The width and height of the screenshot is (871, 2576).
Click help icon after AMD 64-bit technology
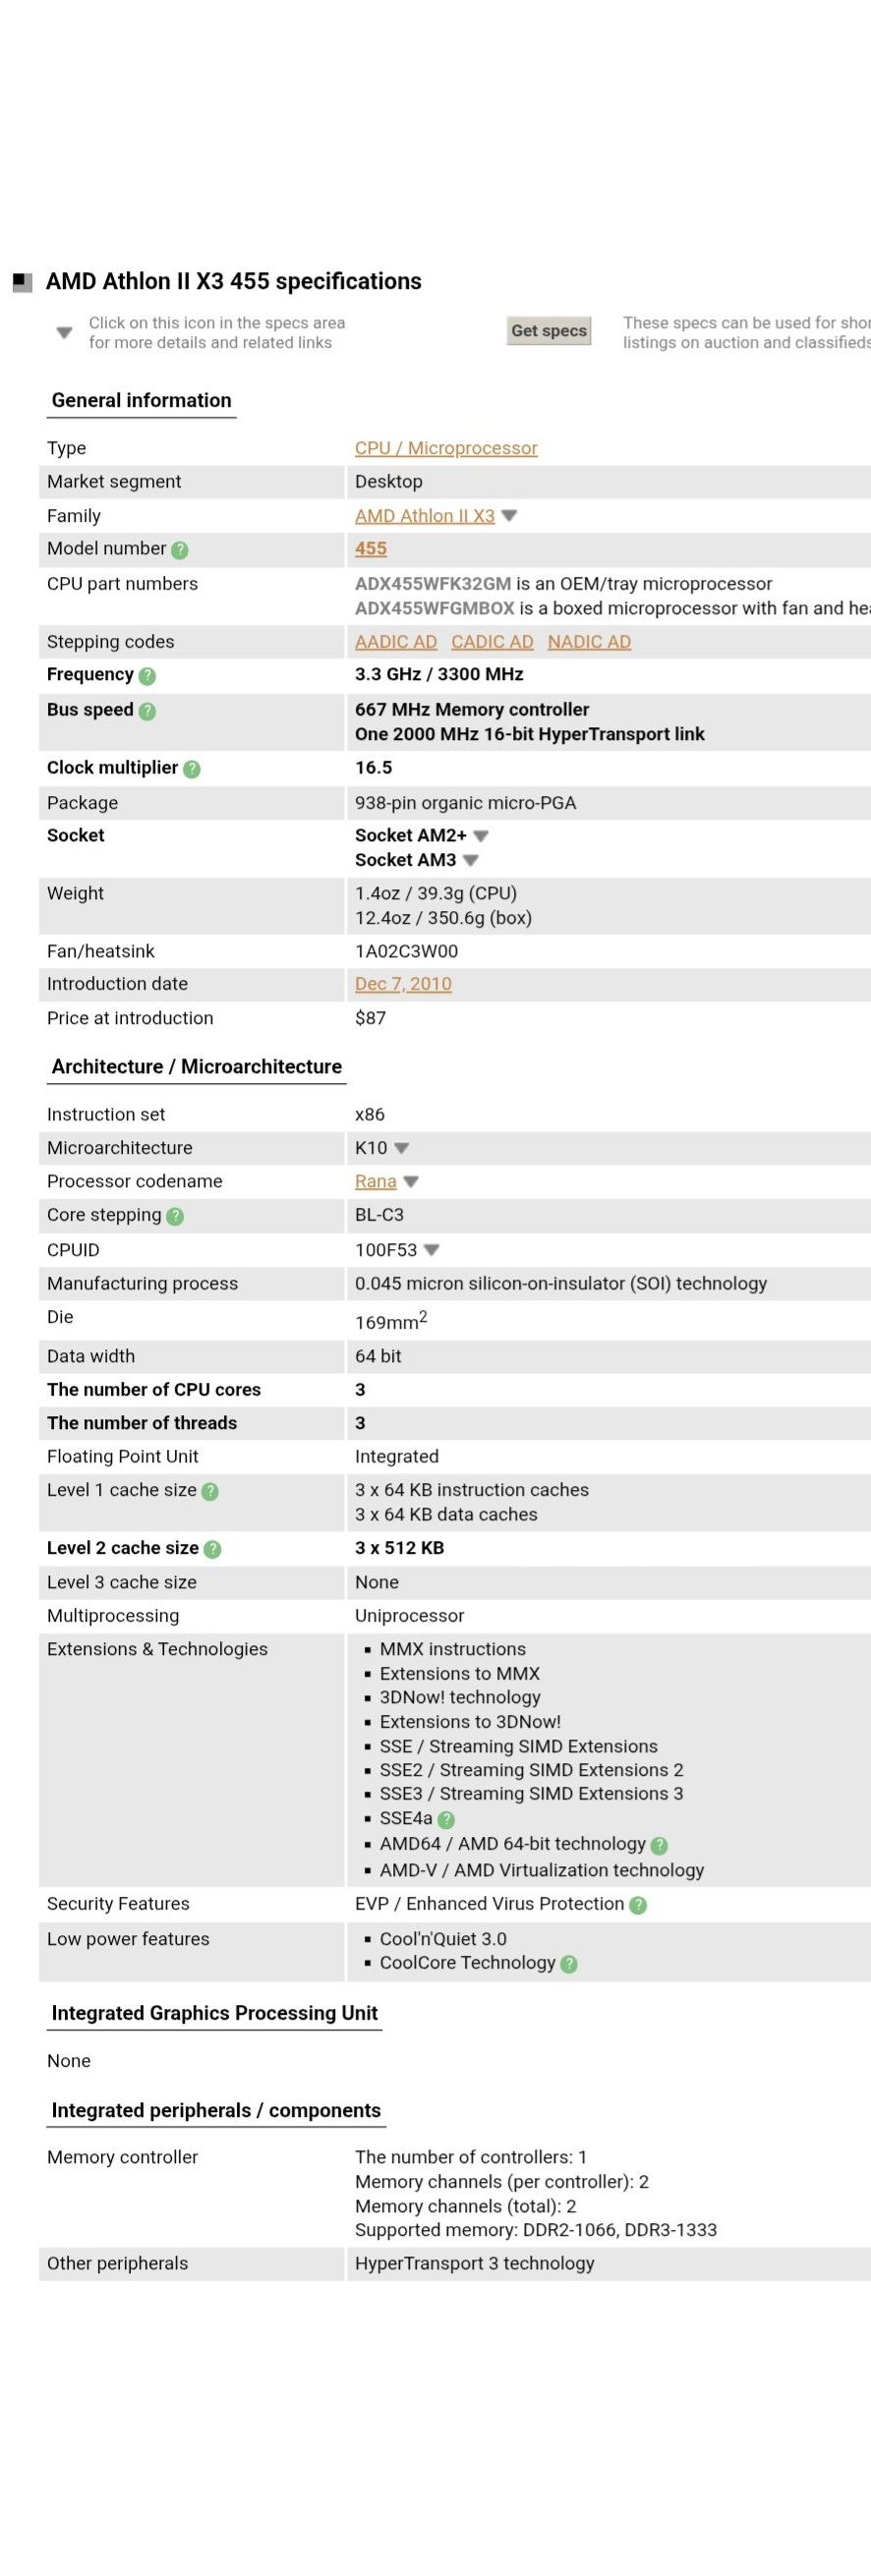659,1845
